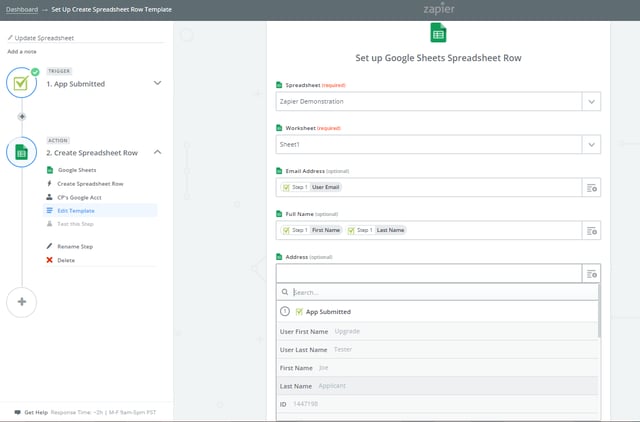Click Delete step option

pos(66,260)
